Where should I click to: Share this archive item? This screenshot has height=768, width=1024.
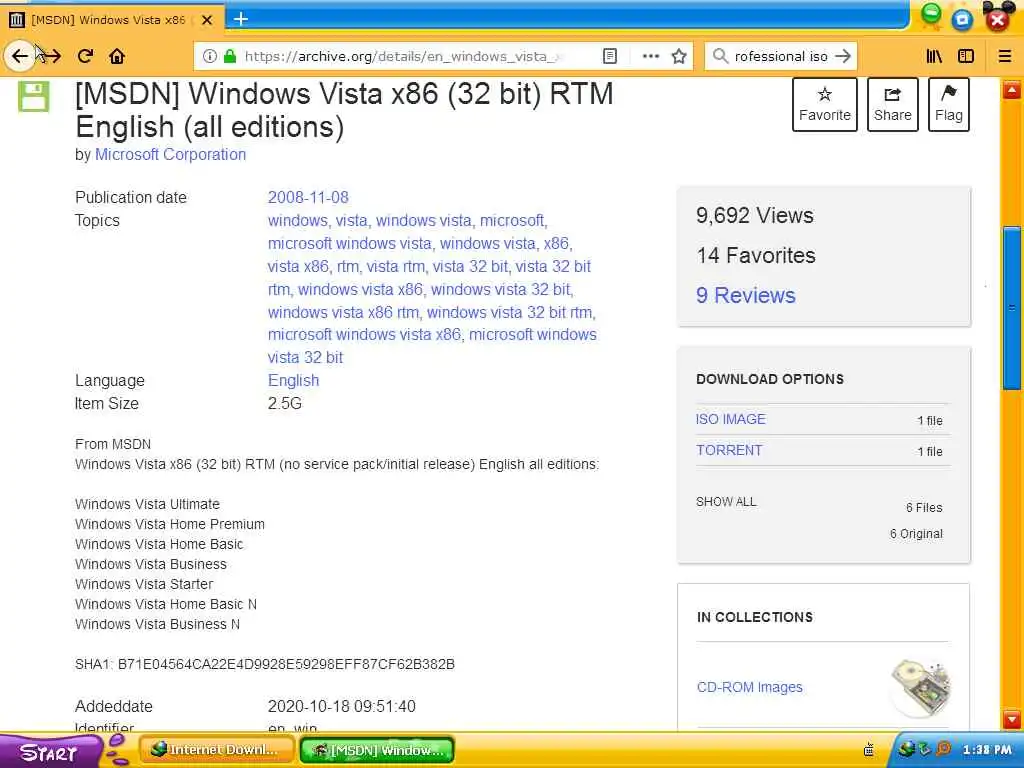pos(893,104)
